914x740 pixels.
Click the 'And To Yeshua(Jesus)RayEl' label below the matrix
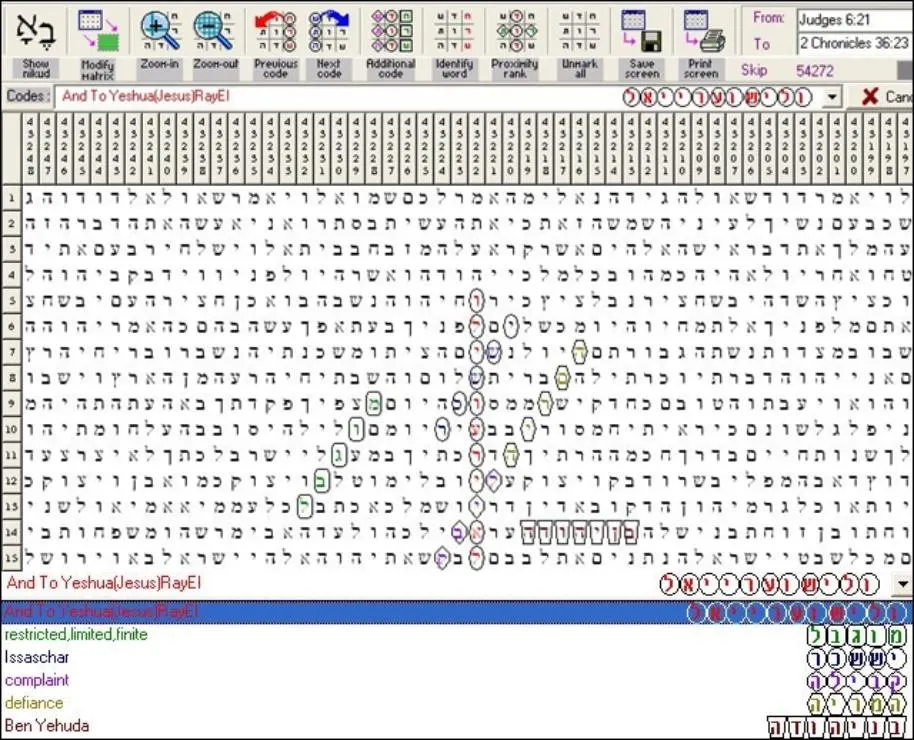[104, 583]
